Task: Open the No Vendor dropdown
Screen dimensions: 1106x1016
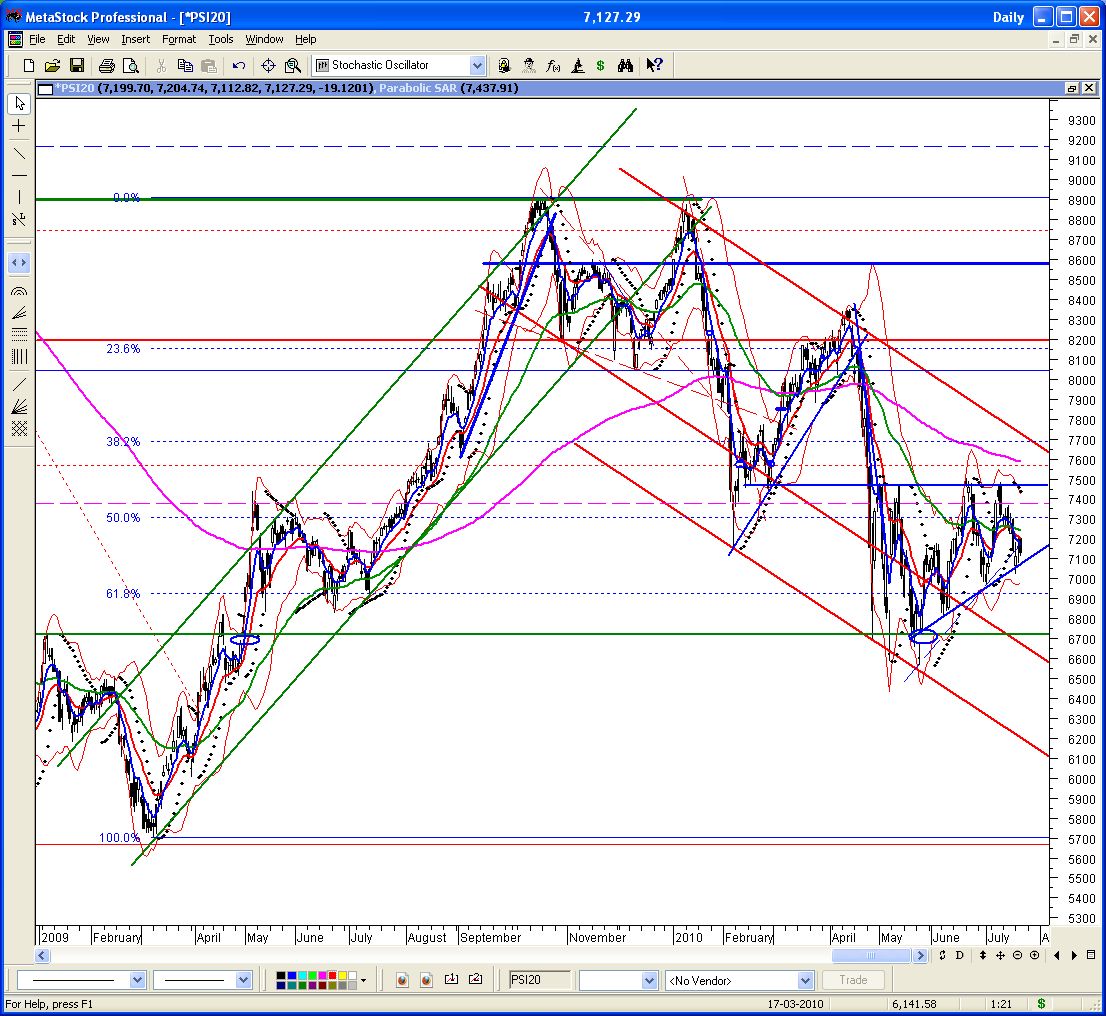Action: [805, 980]
